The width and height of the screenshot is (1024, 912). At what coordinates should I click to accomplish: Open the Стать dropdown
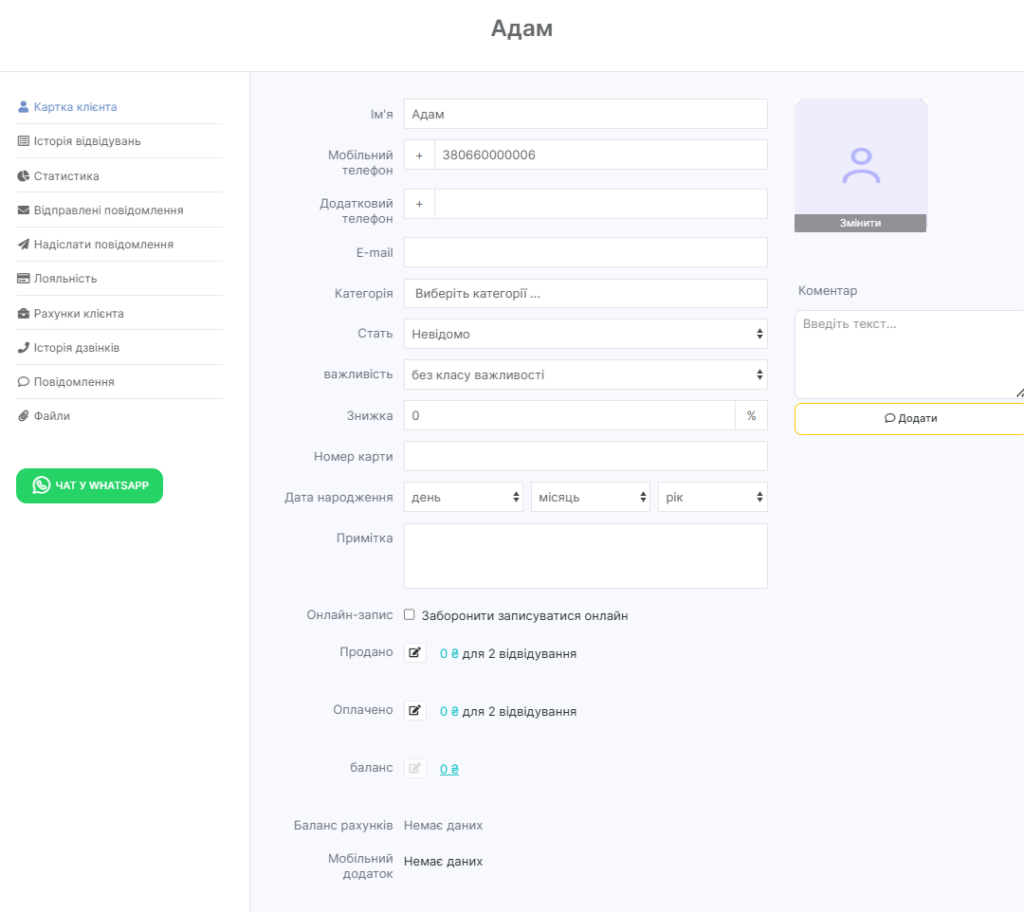click(x=585, y=334)
